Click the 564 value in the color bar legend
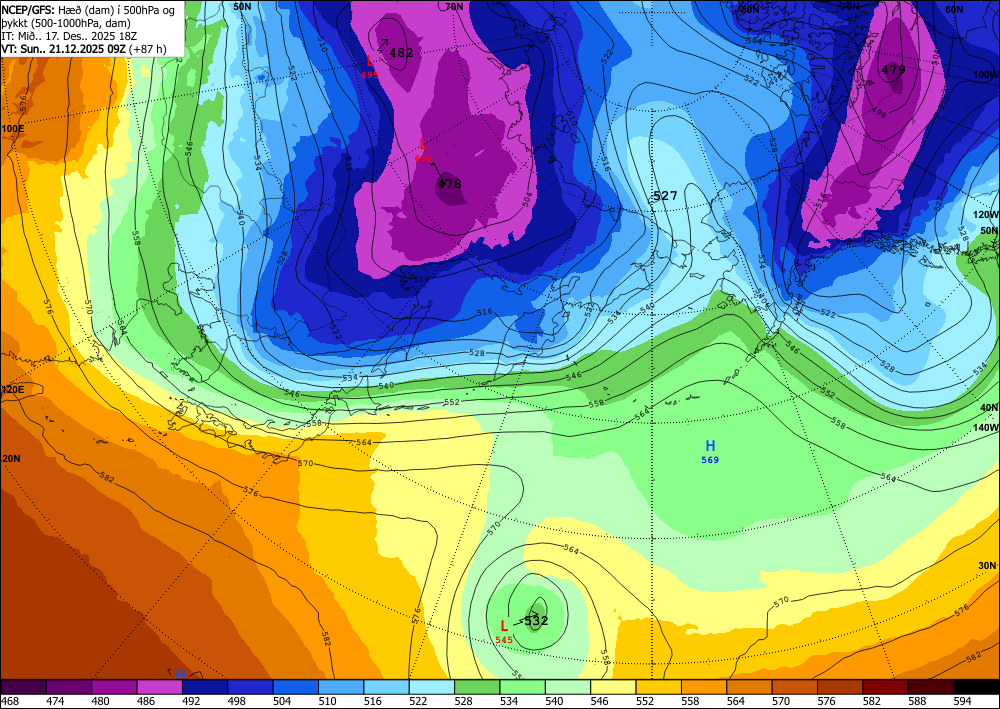 (736, 702)
